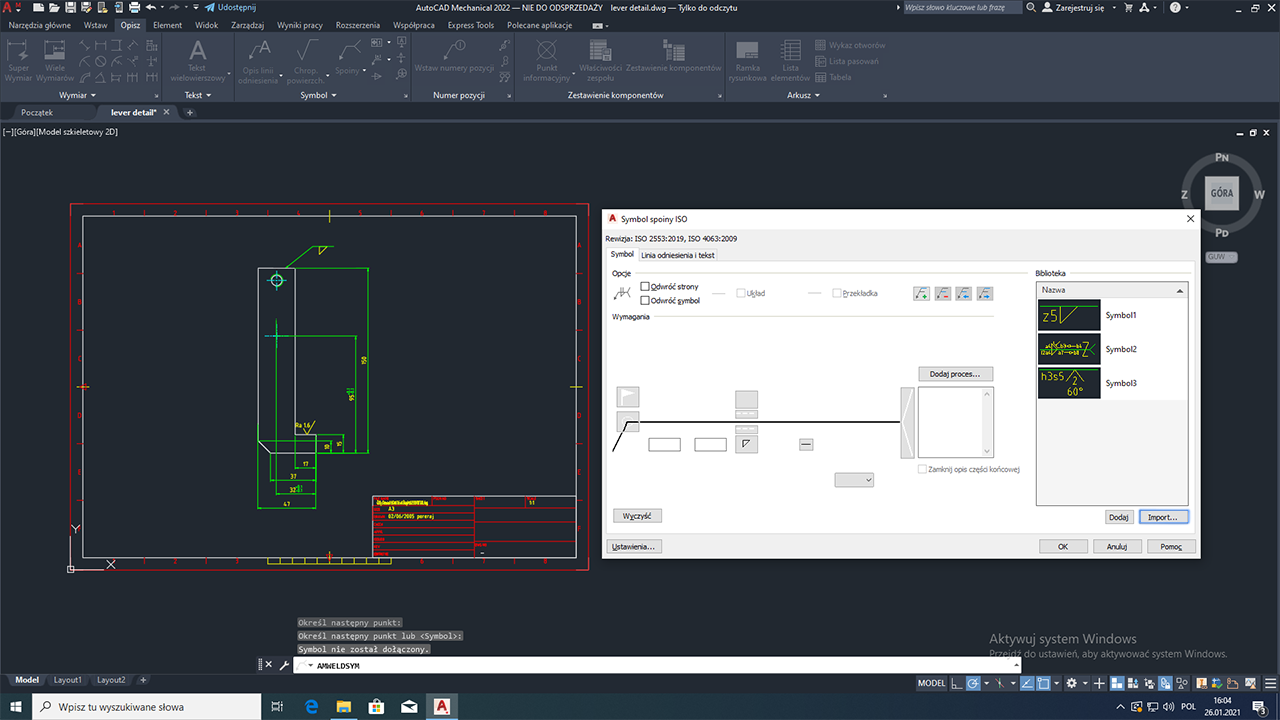The width and height of the screenshot is (1280, 720).
Task: Open Lista elementów tool
Action: pyautogui.click(x=790, y=60)
